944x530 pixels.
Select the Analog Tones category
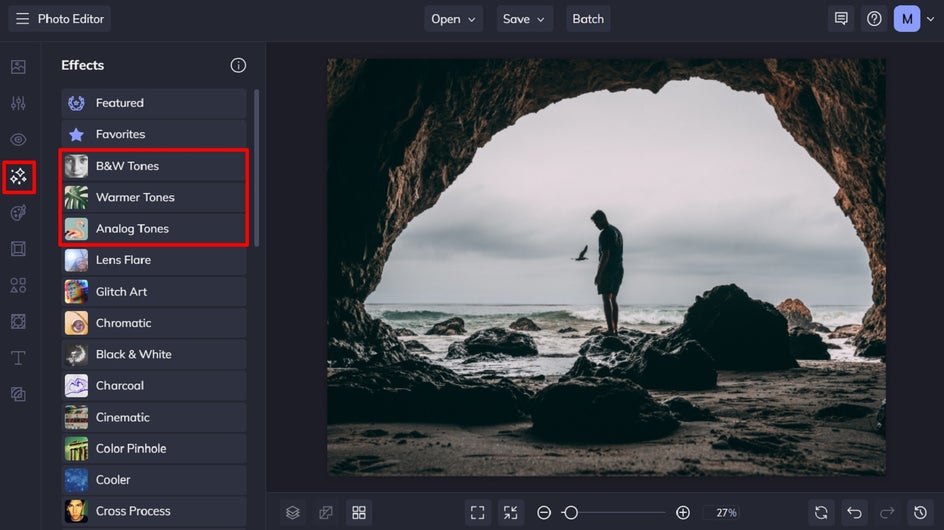tap(154, 228)
